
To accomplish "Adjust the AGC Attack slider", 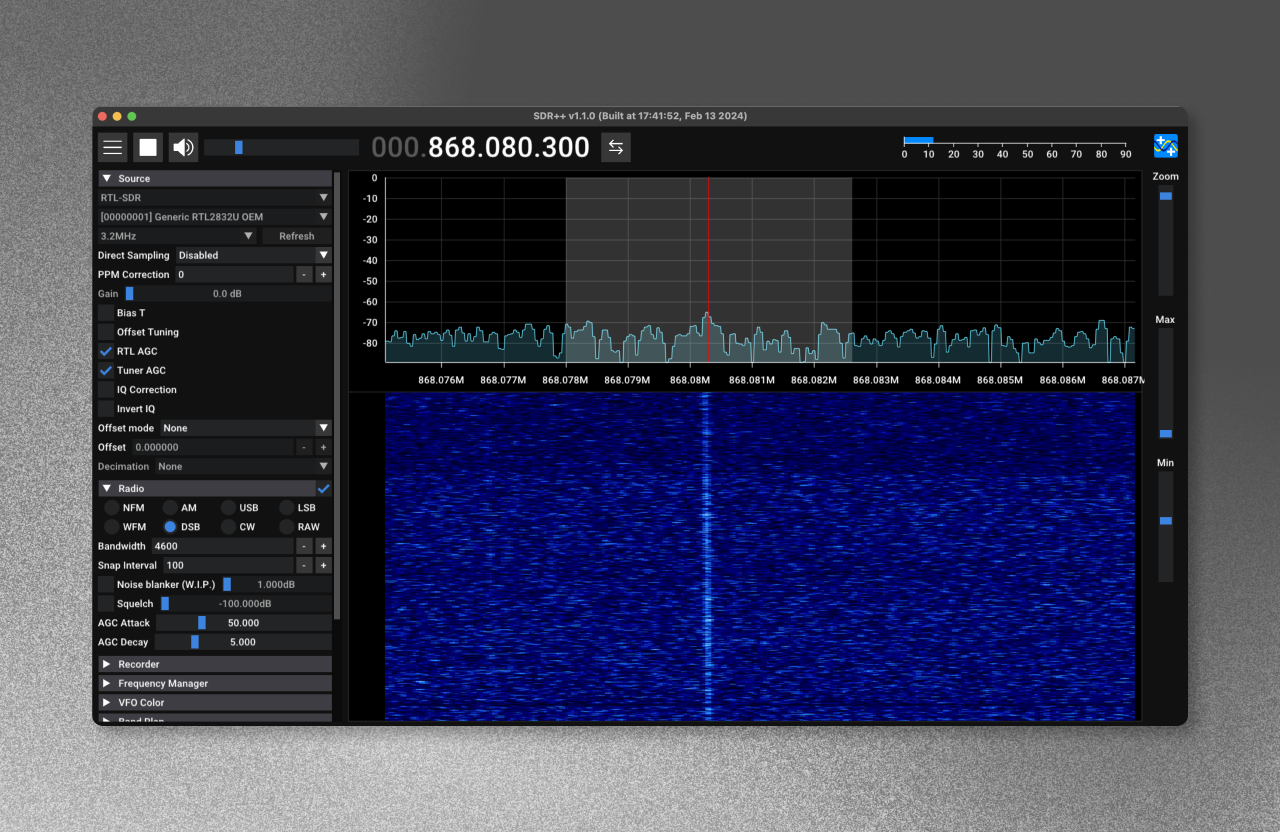I will point(244,623).
